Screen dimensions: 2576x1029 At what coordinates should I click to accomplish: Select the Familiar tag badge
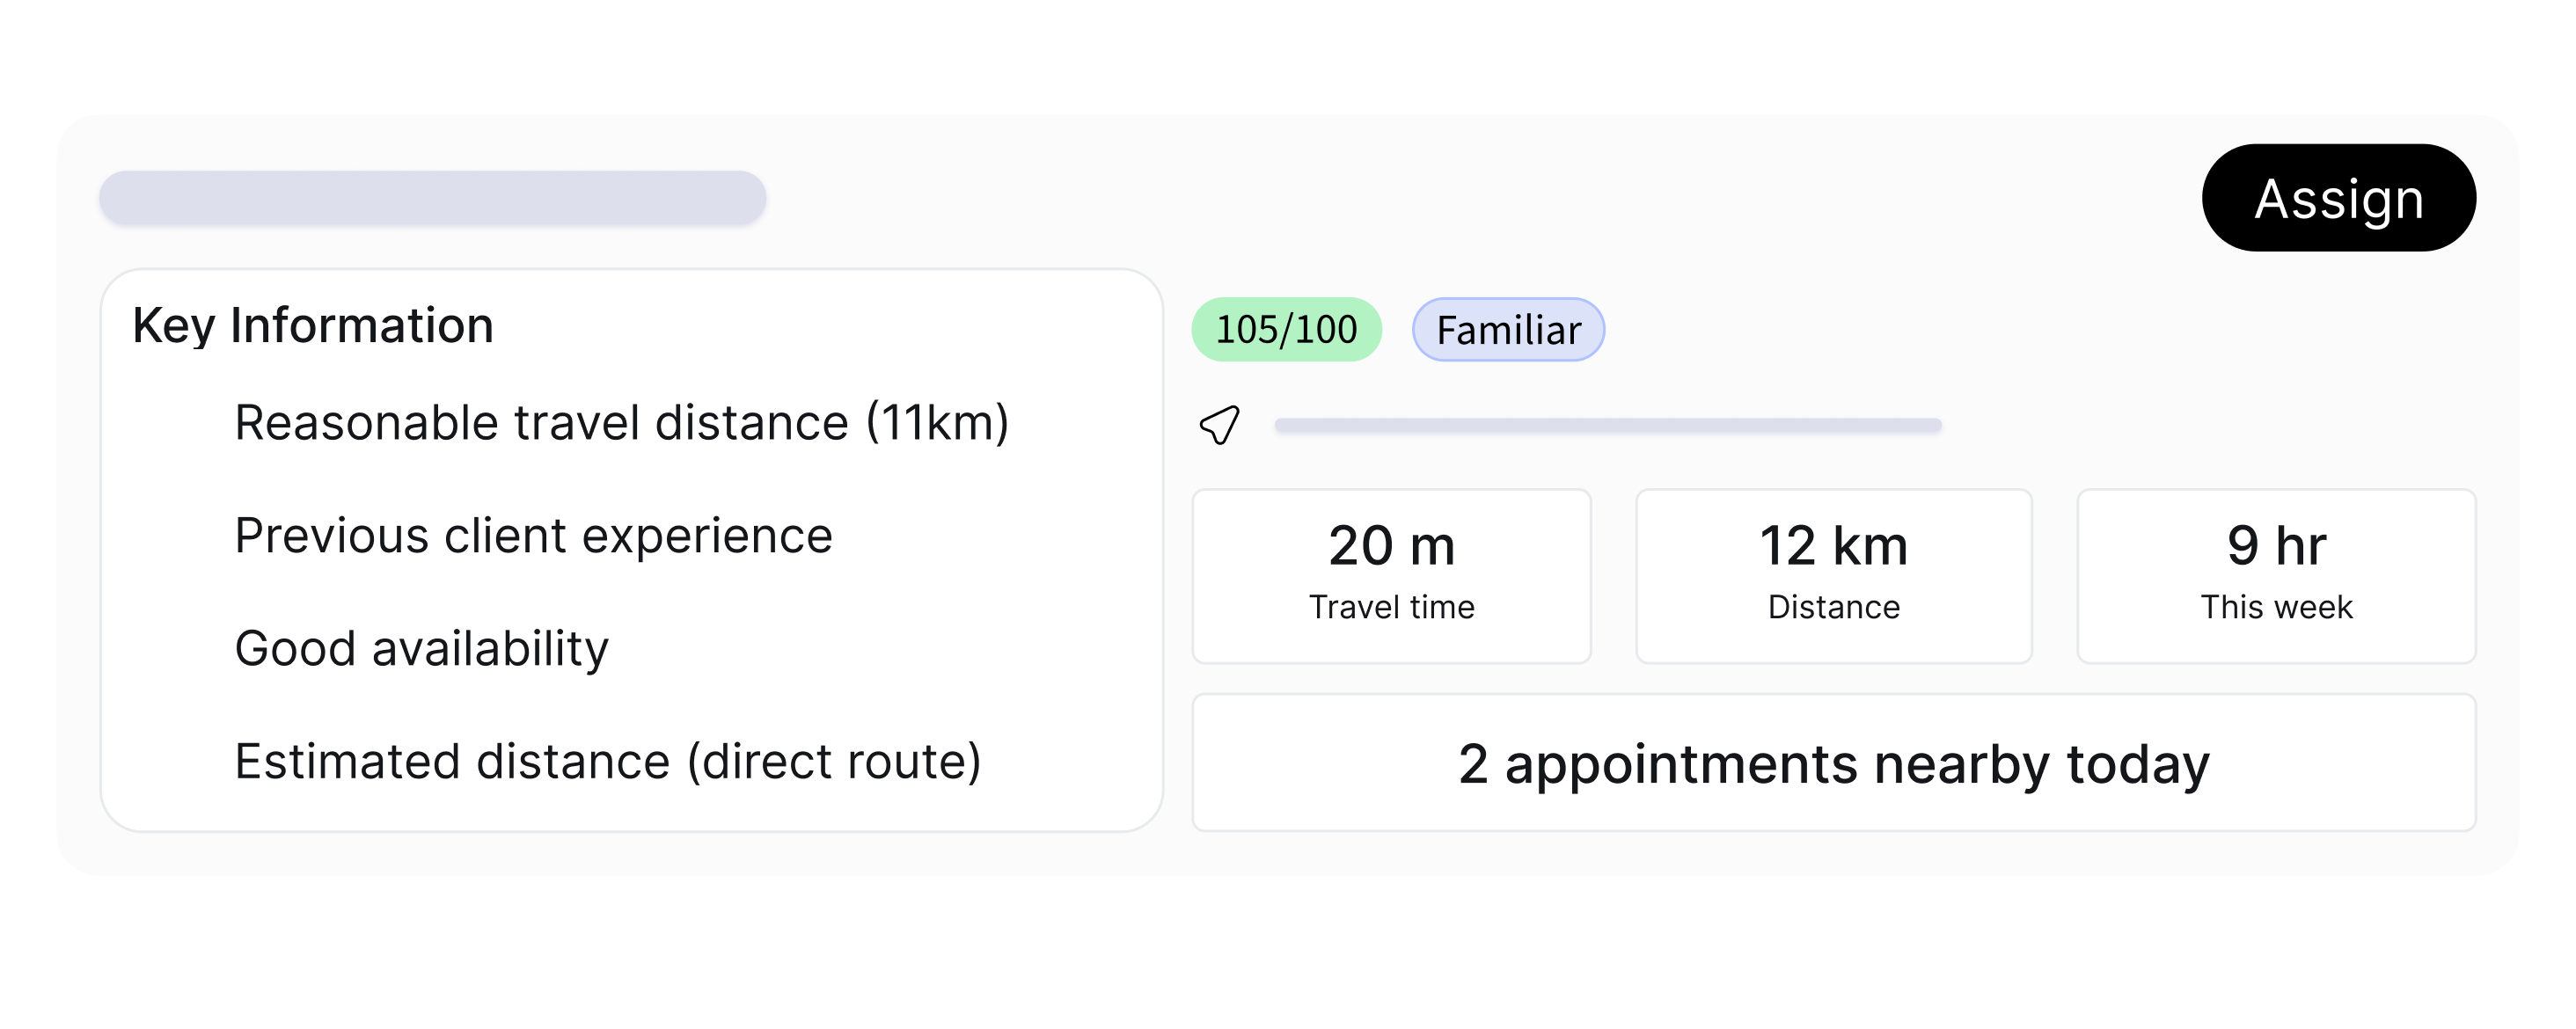pyautogui.click(x=1507, y=330)
